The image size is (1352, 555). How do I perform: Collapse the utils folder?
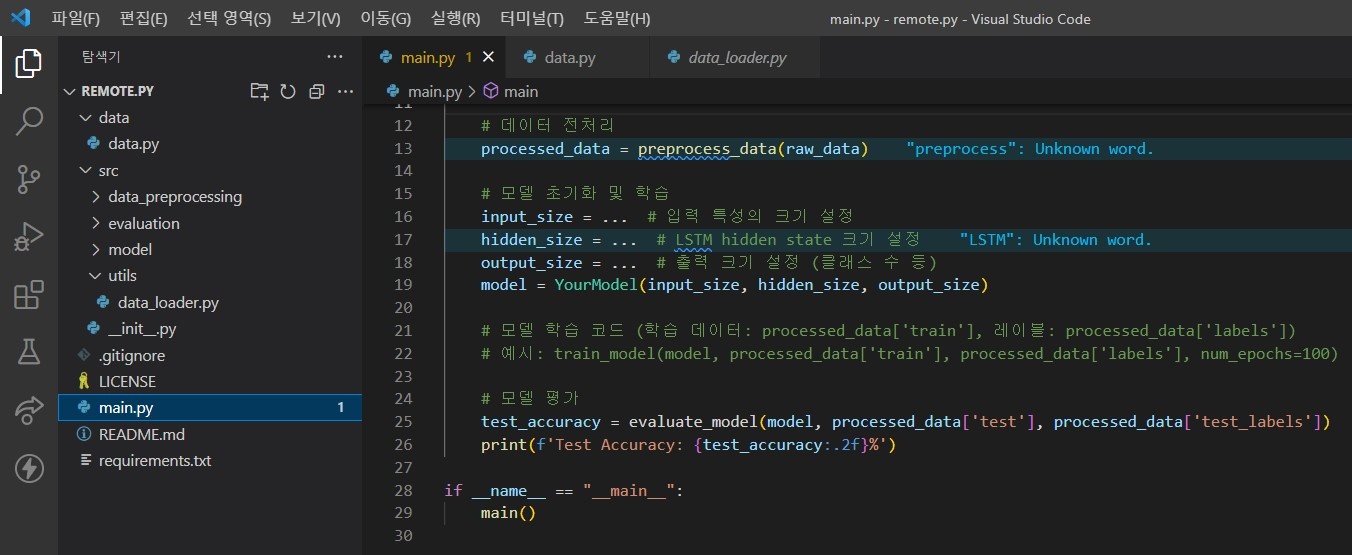95,276
